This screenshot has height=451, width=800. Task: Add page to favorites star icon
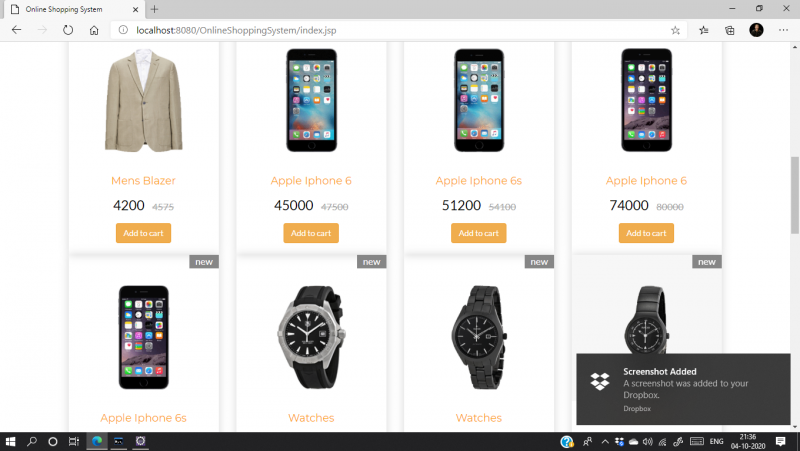coord(675,30)
